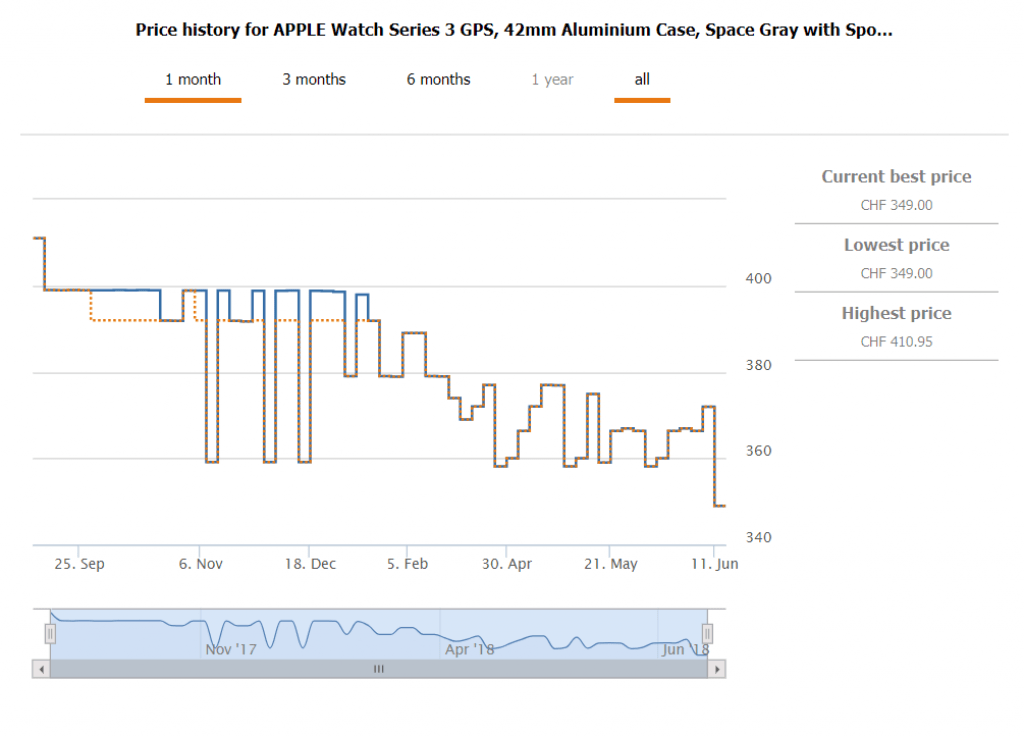Click the left range handle of the navigator

(50, 633)
